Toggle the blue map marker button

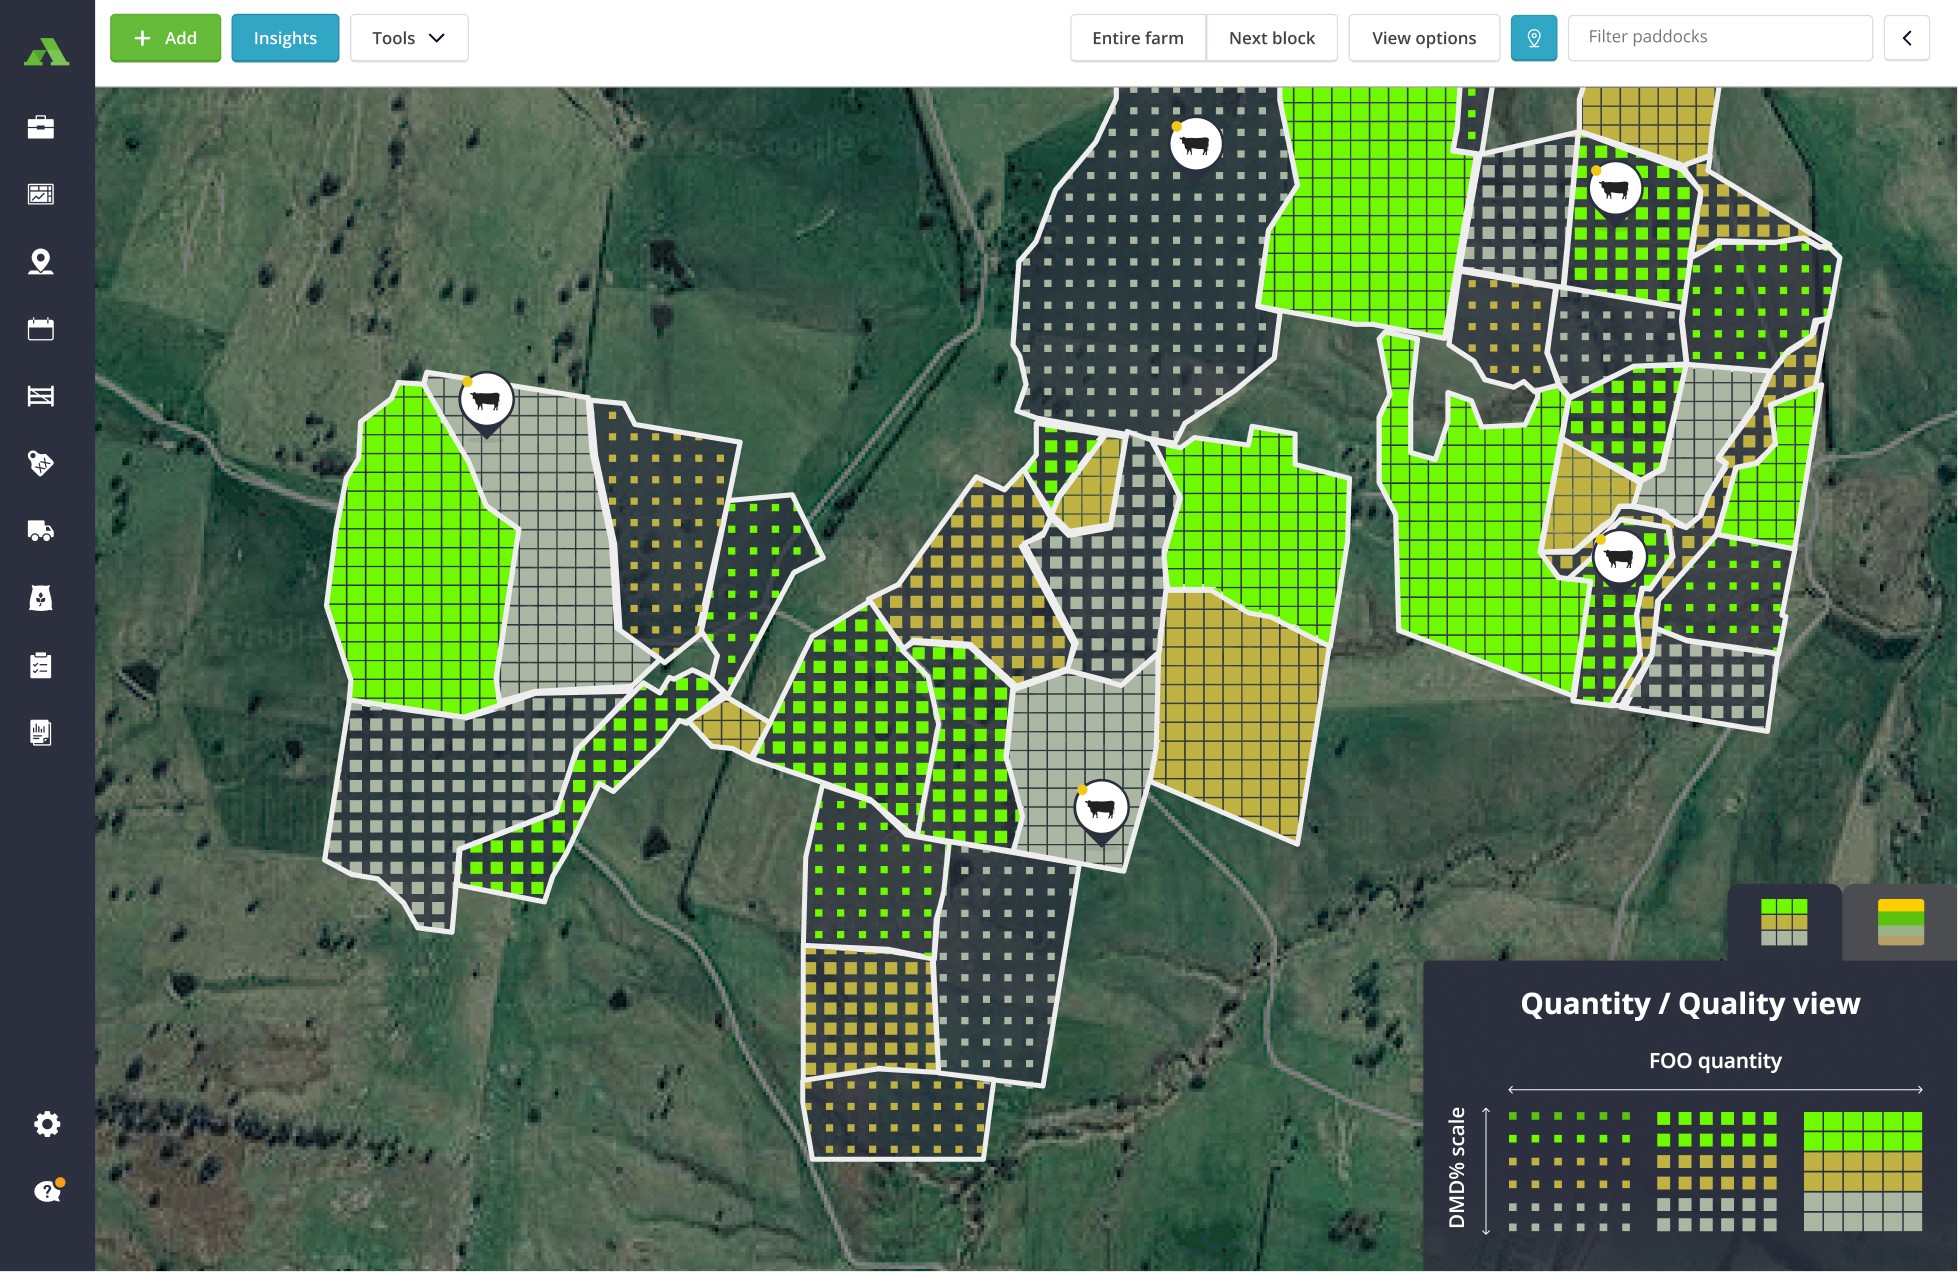[x=1533, y=38]
